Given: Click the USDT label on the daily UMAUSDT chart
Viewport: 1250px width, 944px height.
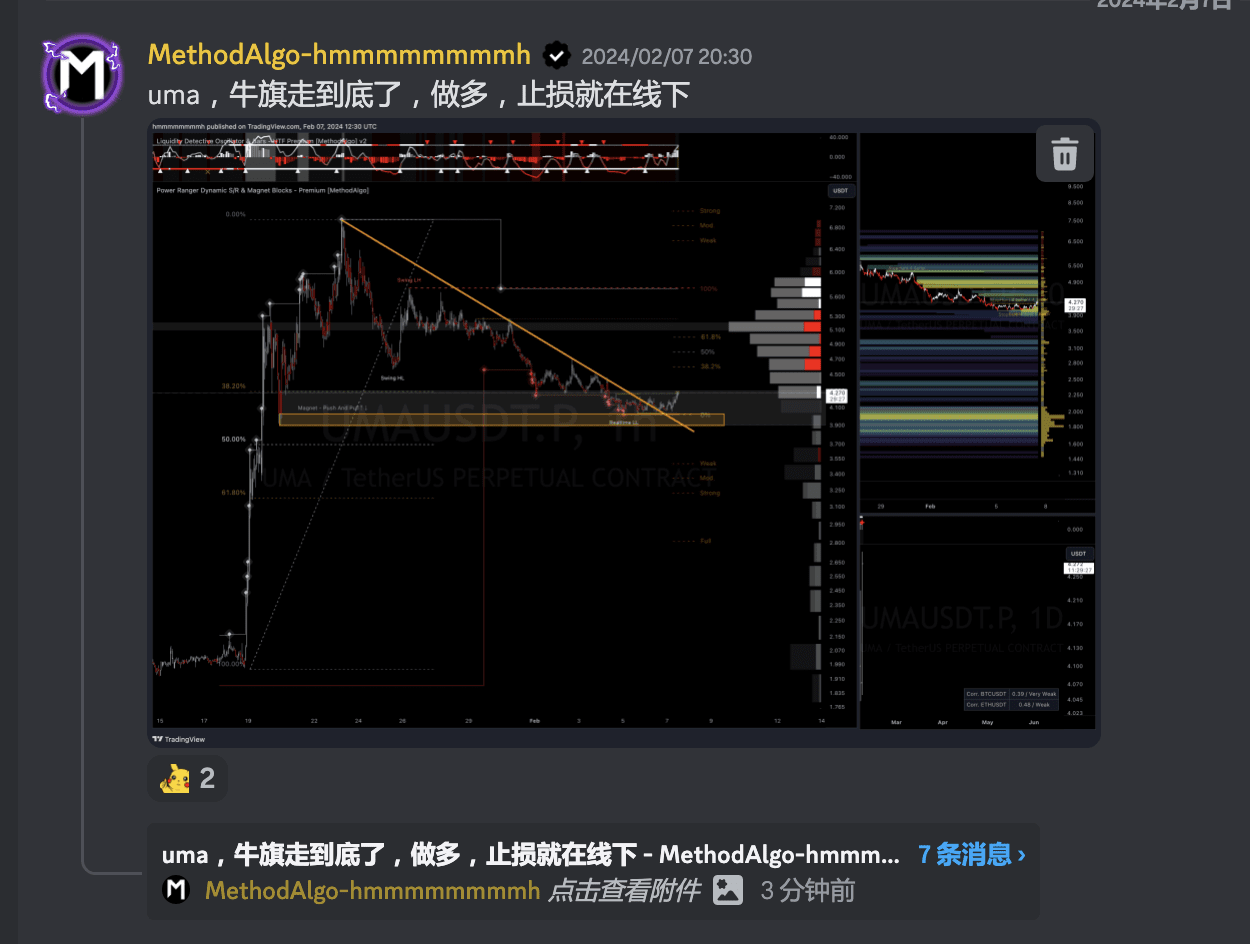Looking at the screenshot, I should 1078,553.
